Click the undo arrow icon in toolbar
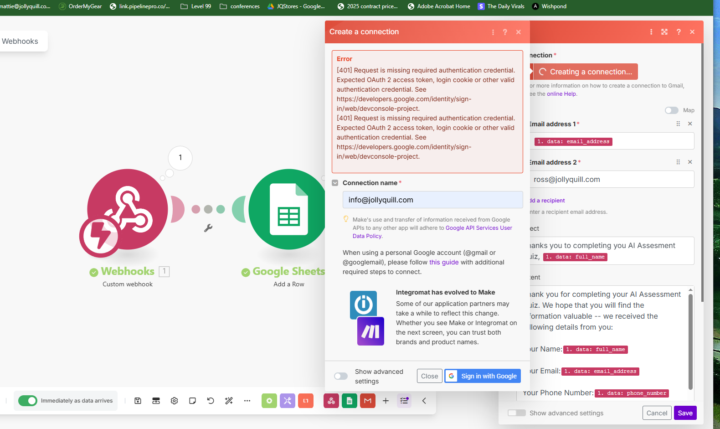Viewport: 720px width, 429px height. (210, 401)
